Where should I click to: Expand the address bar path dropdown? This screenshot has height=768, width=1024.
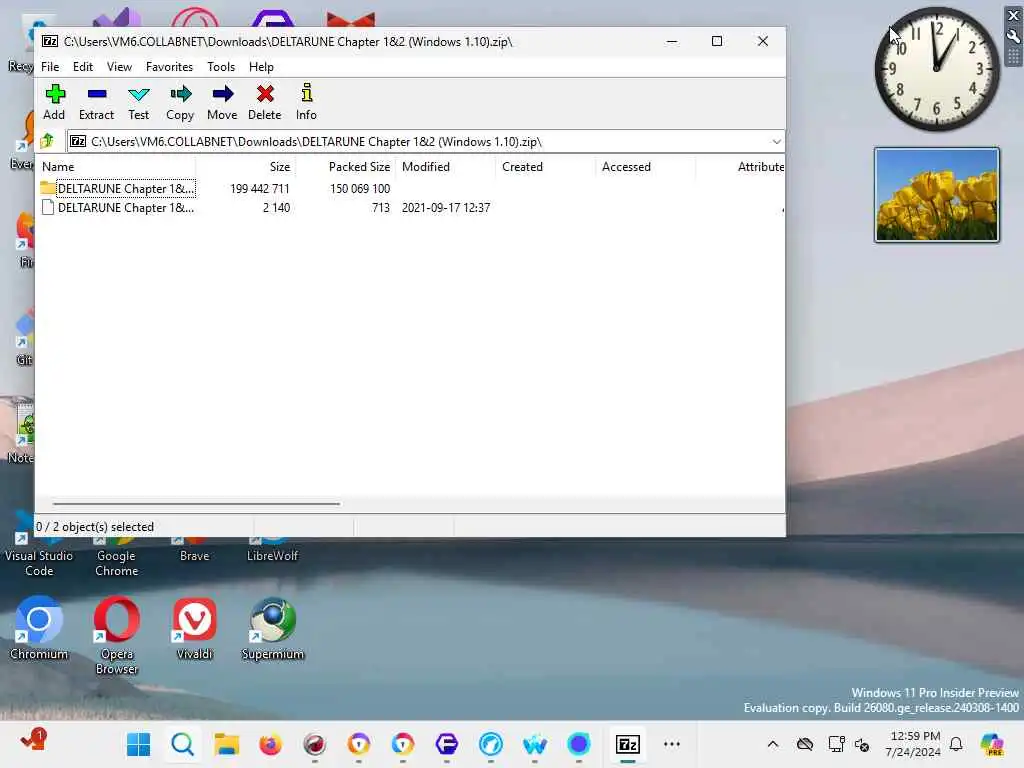(776, 142)
